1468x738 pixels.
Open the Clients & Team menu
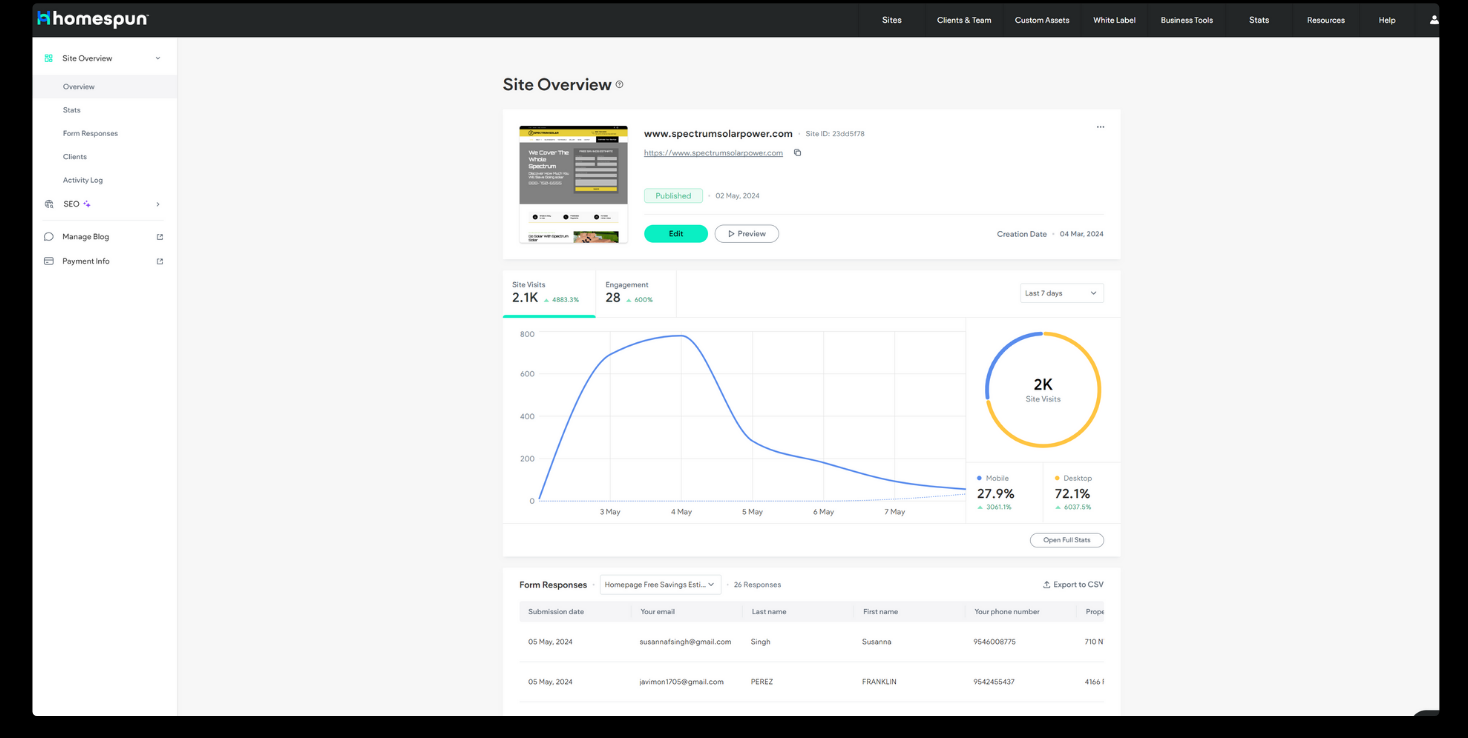[964, 20]
